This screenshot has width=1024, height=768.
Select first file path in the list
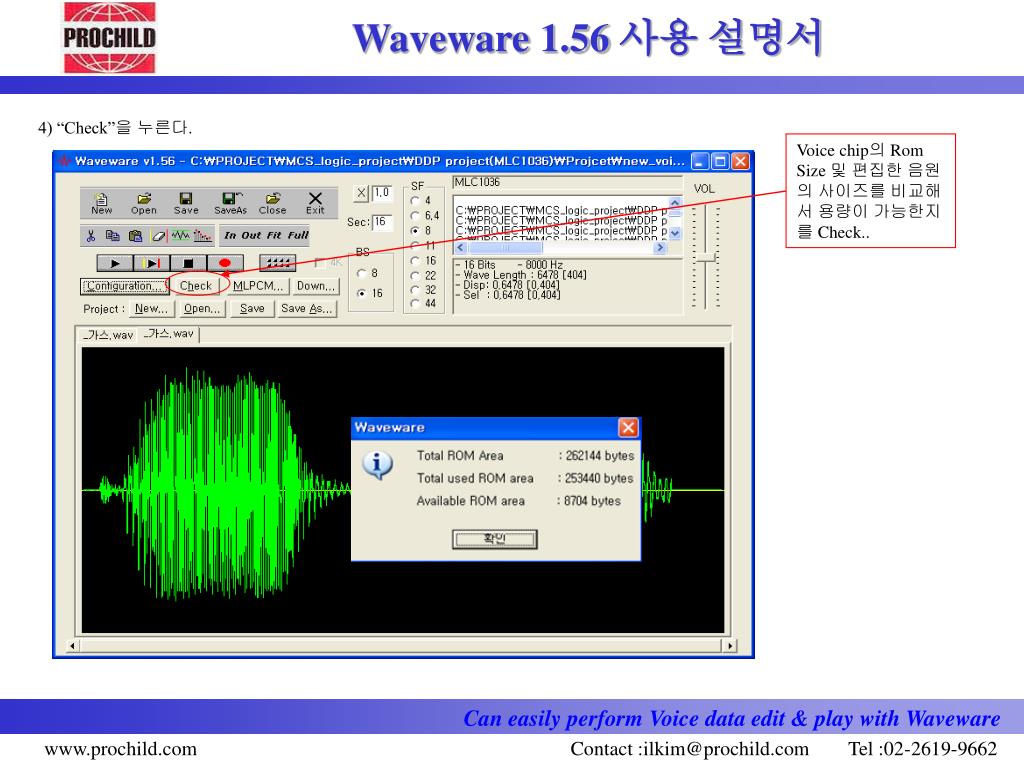click(562, 210)
